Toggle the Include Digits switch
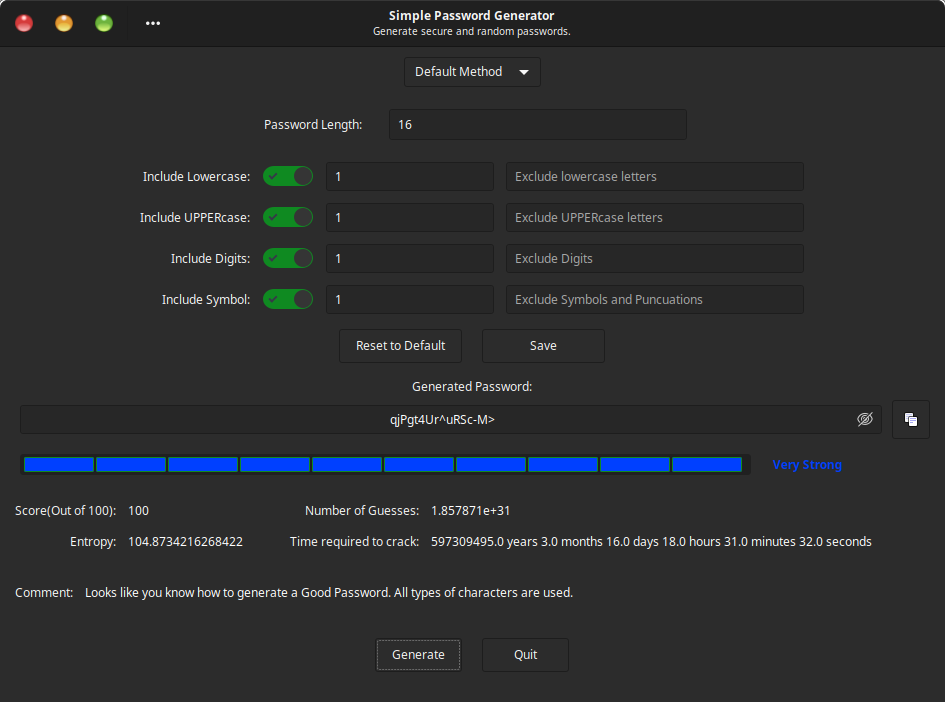Image resolution: width=945 pixels, height=702 pixels. pos(288,259)
